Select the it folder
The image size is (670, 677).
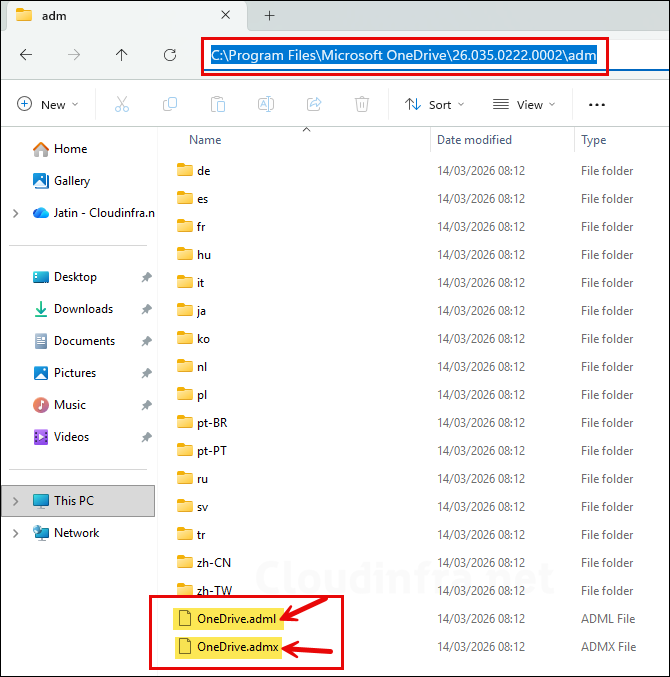click(x=190, y=283)
